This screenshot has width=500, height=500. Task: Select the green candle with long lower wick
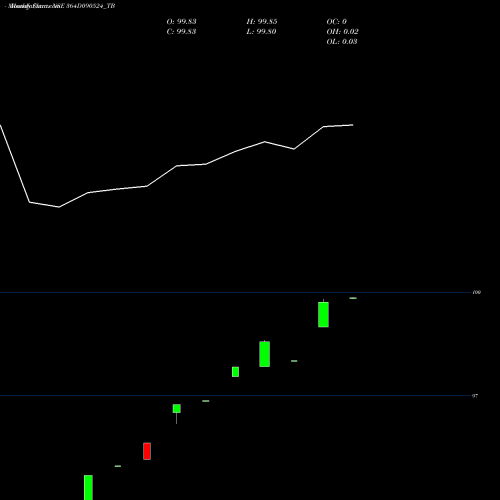[x=177, y=413]
